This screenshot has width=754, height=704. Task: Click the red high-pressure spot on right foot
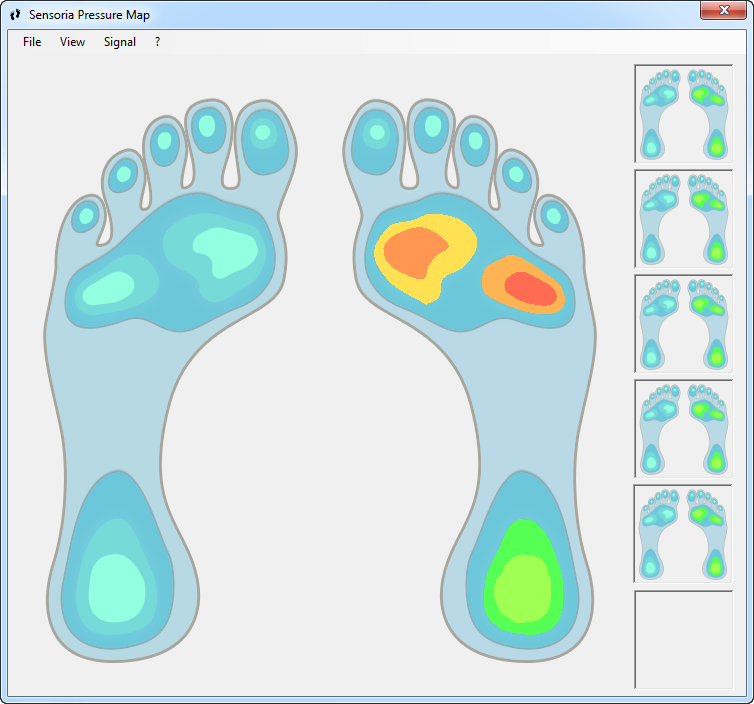(x=531, y=289)
